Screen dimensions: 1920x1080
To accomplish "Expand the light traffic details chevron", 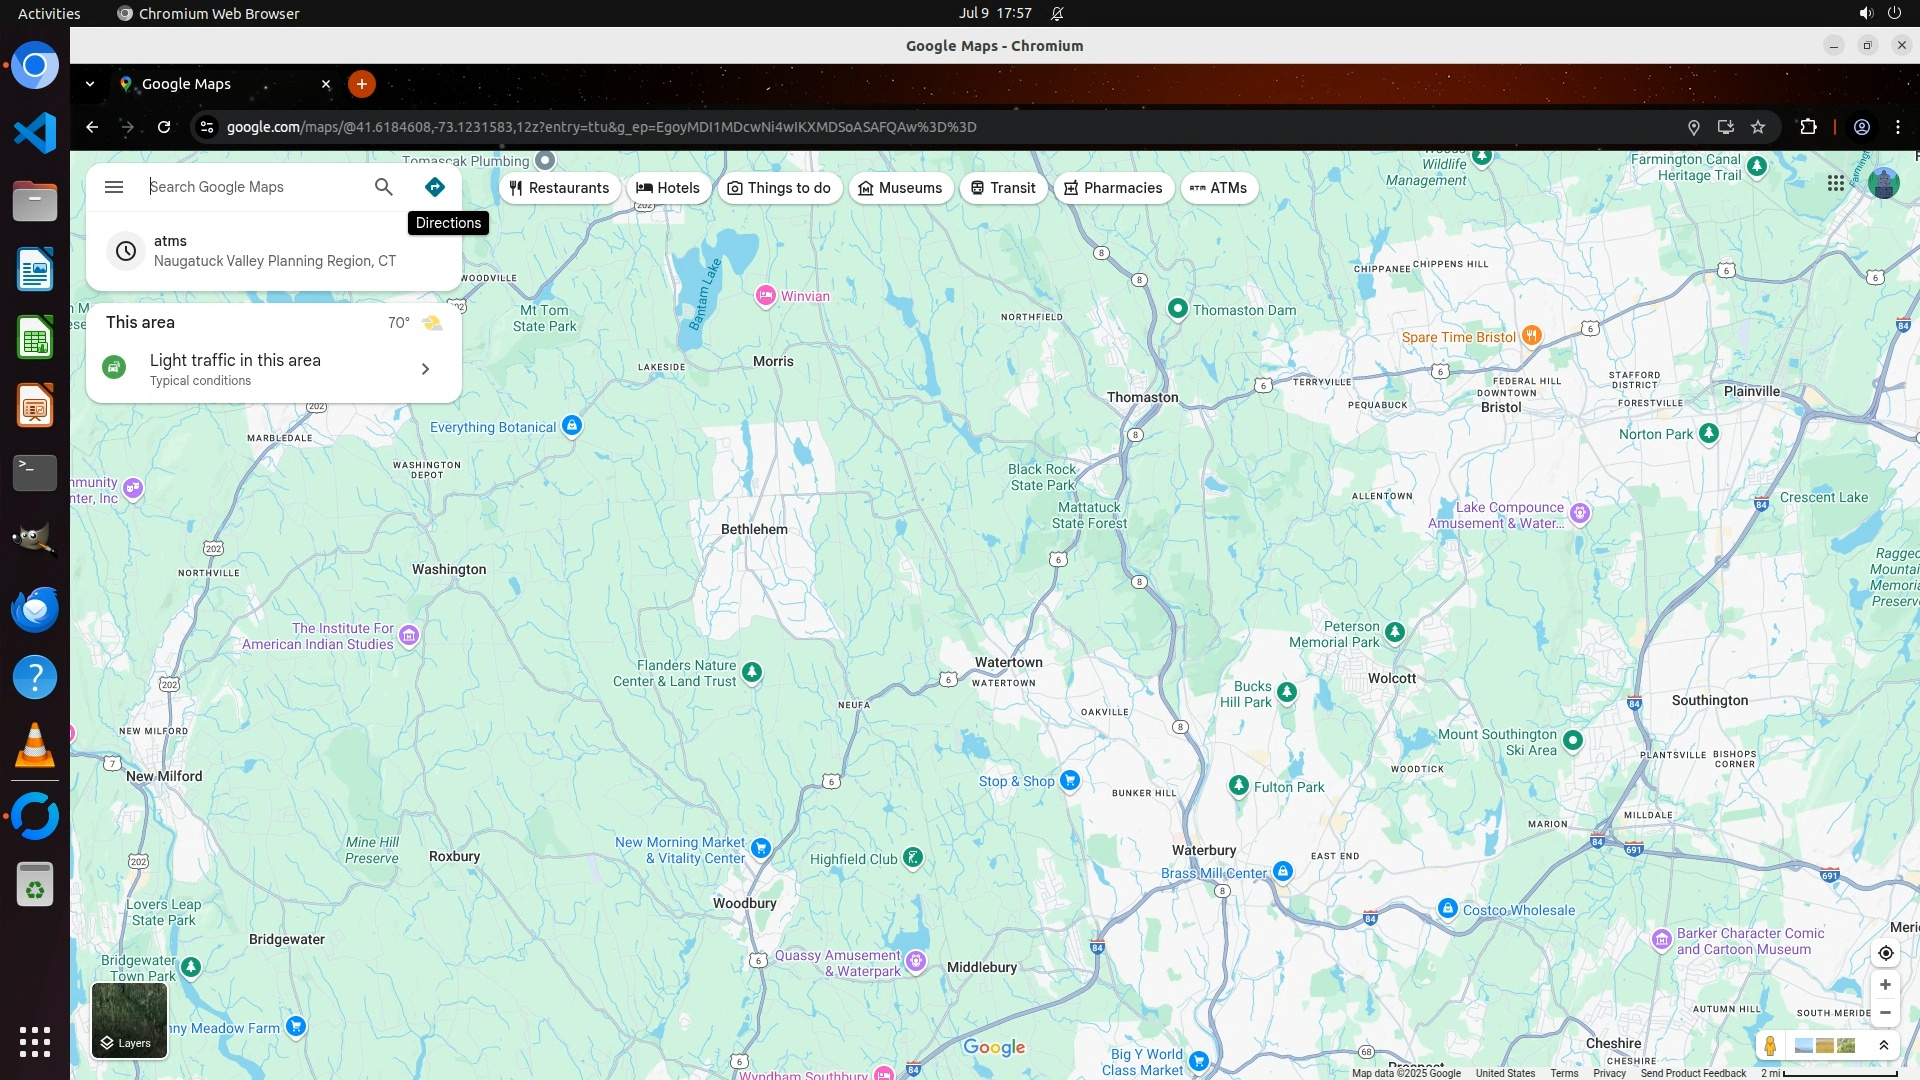I will (x=425, y=369).
